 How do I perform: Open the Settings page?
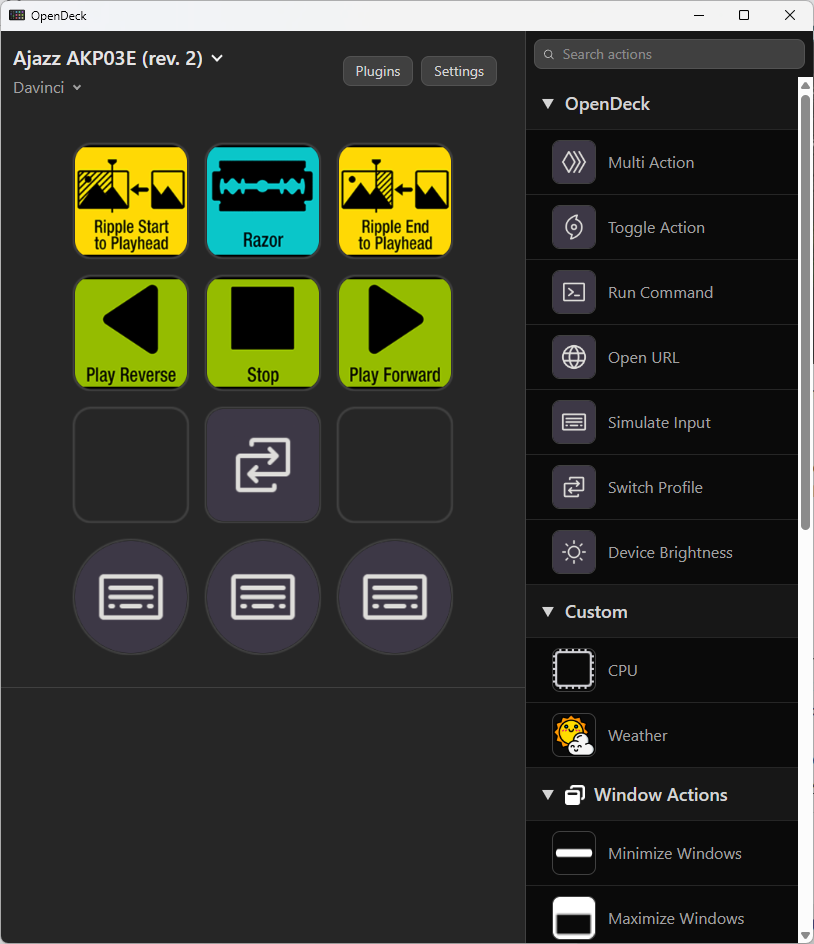[x=458, y=71]
